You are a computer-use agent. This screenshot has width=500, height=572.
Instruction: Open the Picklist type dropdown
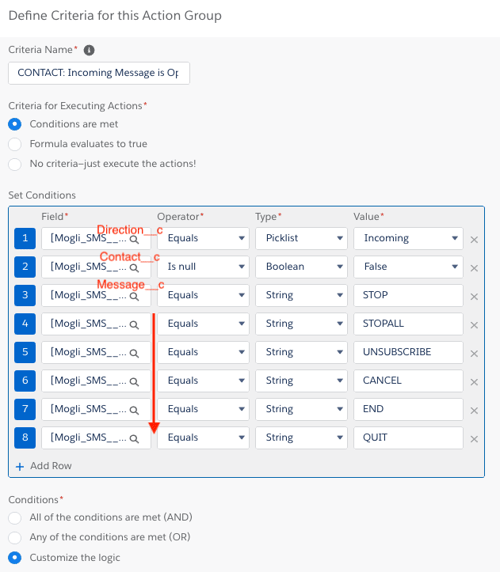click(x=301, y=238)
